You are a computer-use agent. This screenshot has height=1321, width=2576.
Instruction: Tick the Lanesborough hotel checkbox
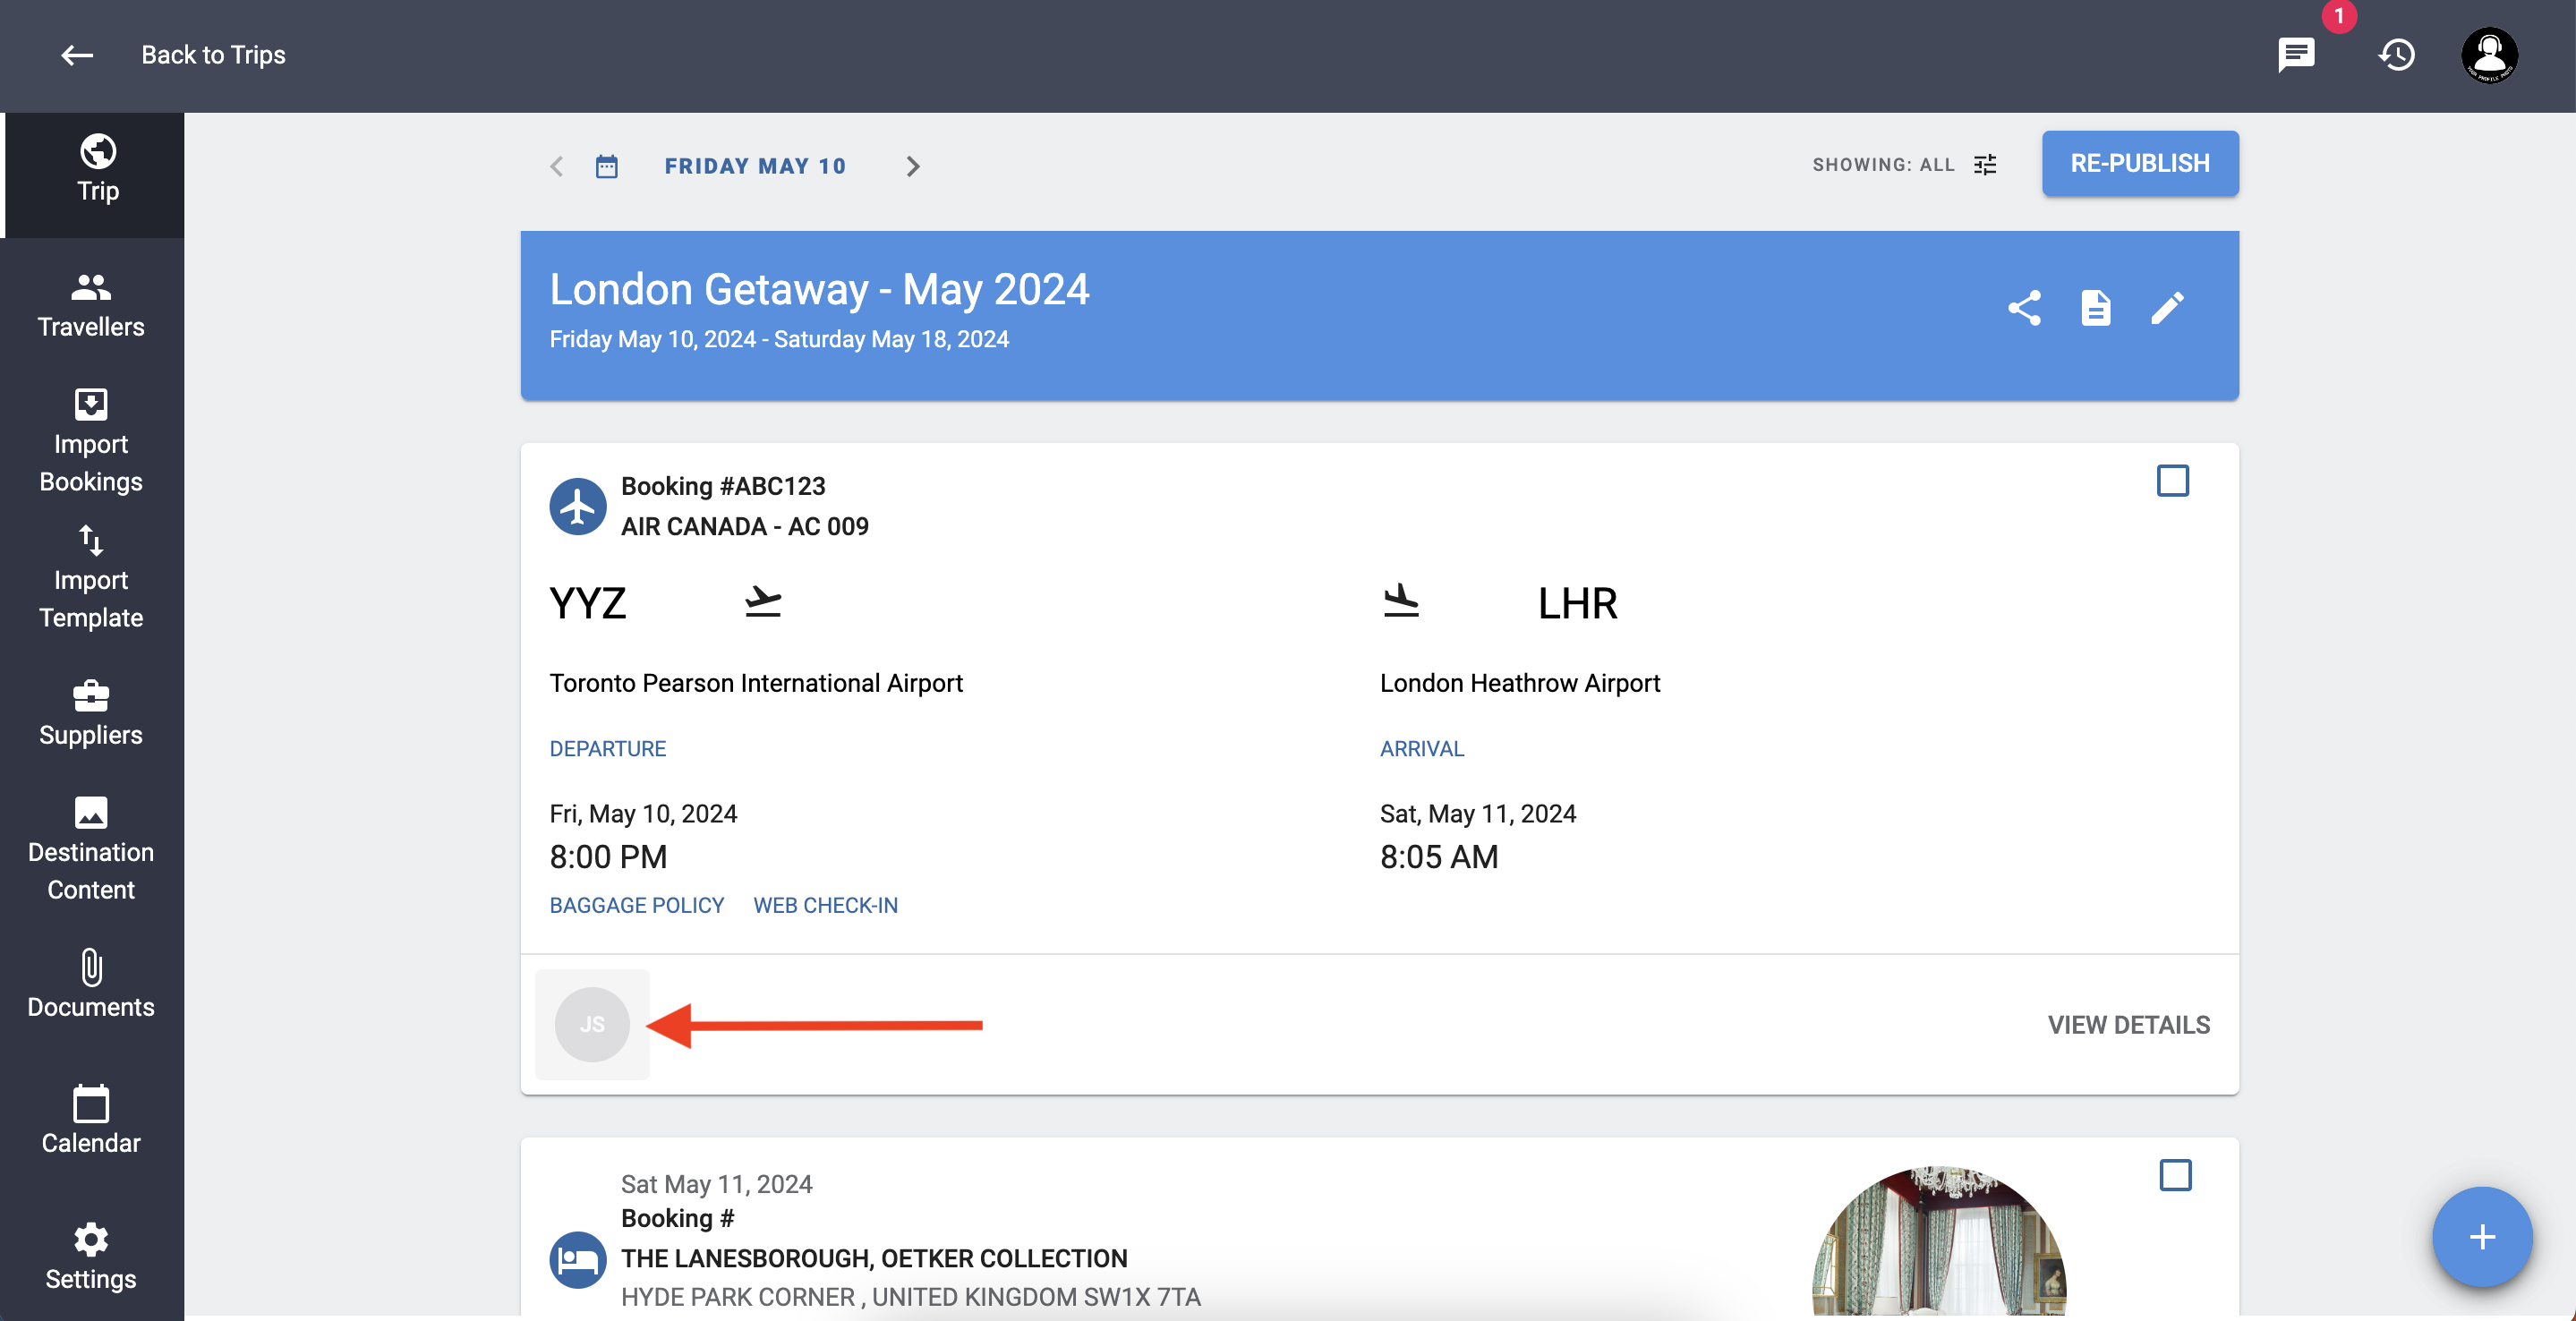tap(2174, 1175)
